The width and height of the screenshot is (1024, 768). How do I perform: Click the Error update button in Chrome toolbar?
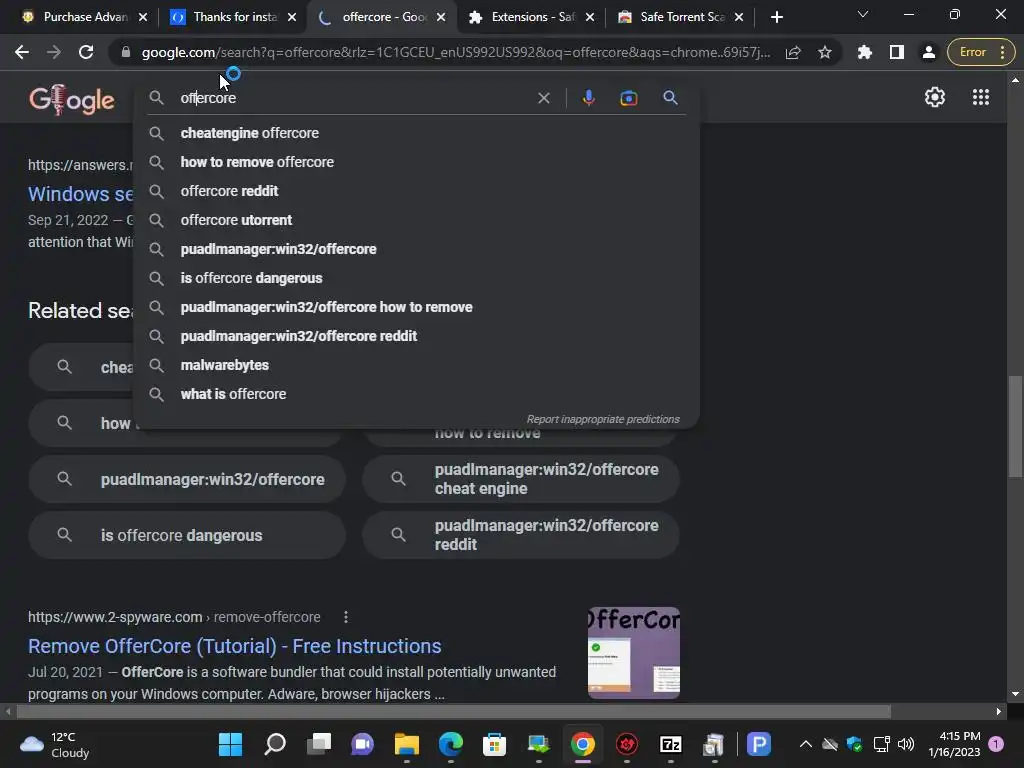click(x=981, y=52)
